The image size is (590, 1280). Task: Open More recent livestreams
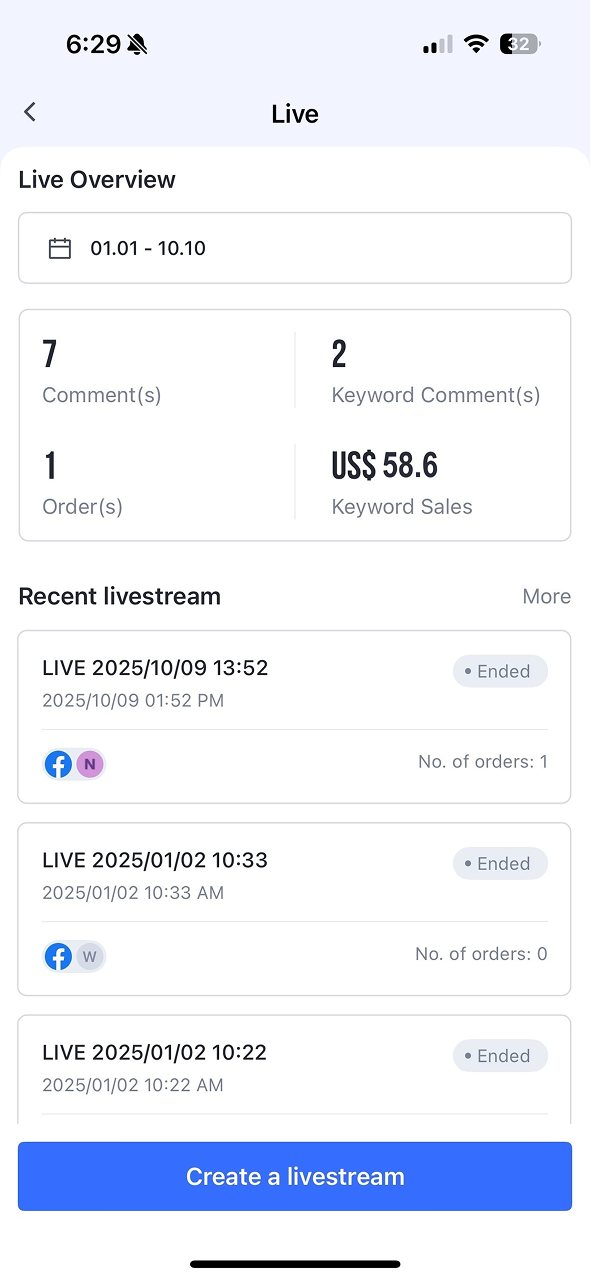point(547,596)
